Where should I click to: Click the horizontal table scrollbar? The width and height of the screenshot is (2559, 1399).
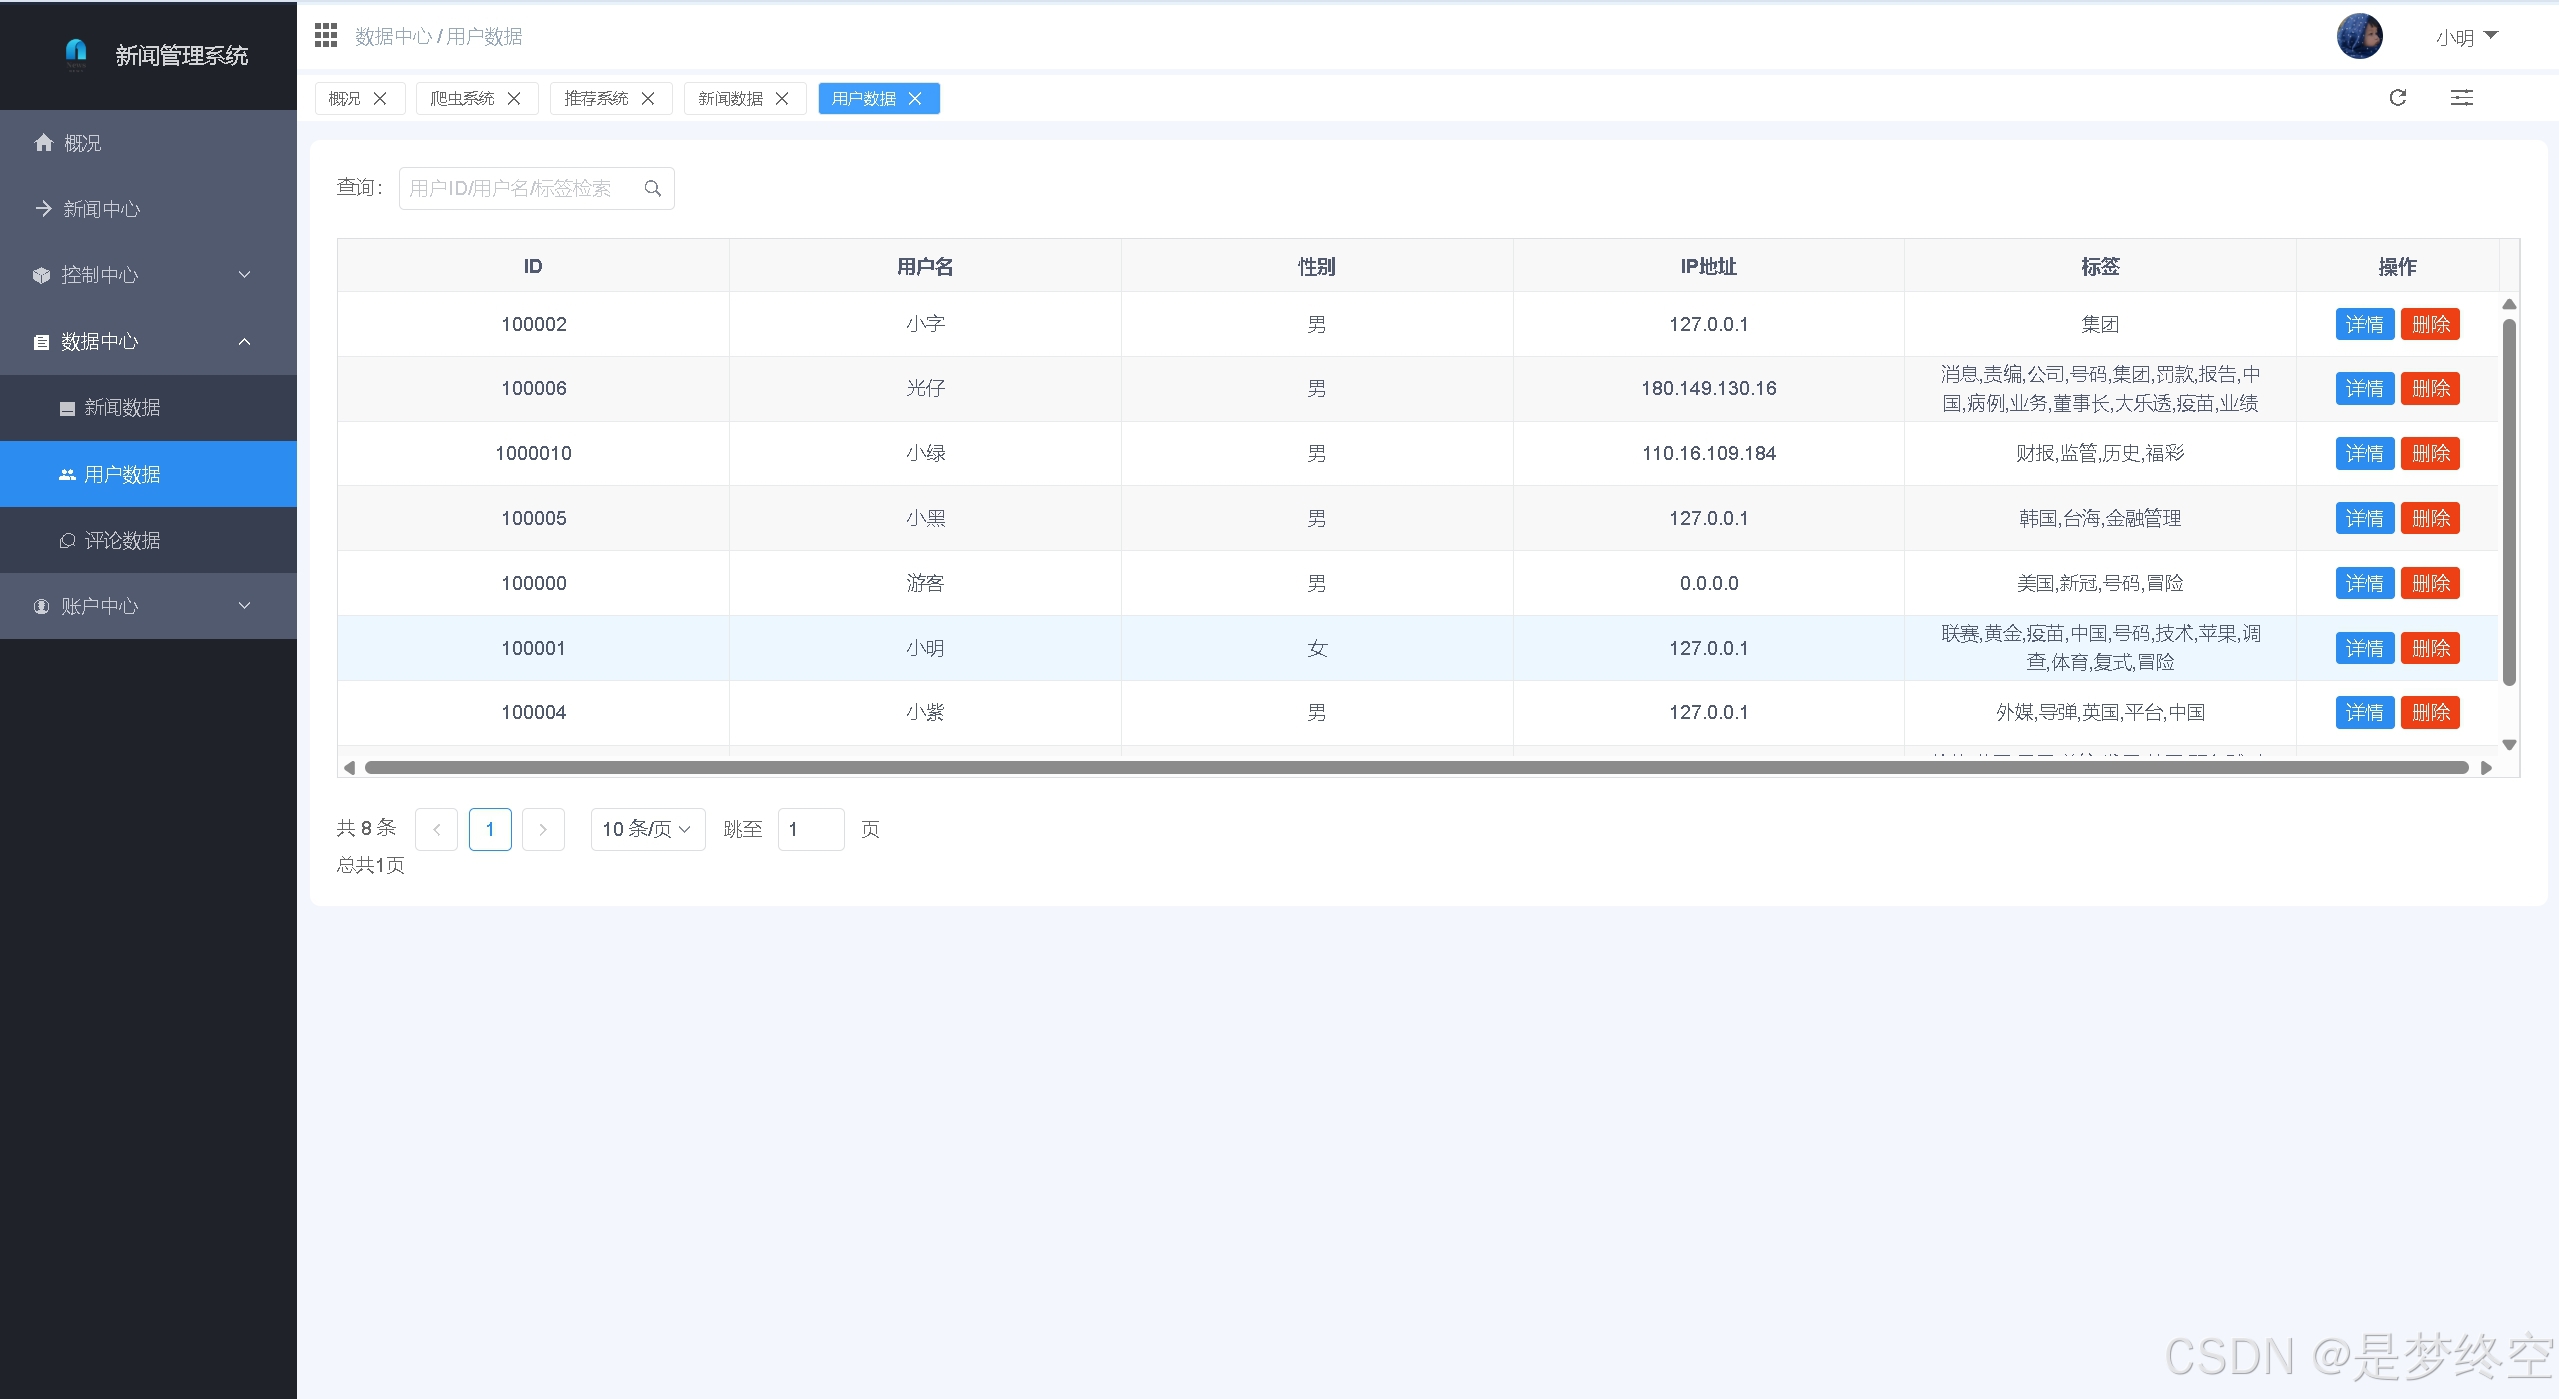1416,768
